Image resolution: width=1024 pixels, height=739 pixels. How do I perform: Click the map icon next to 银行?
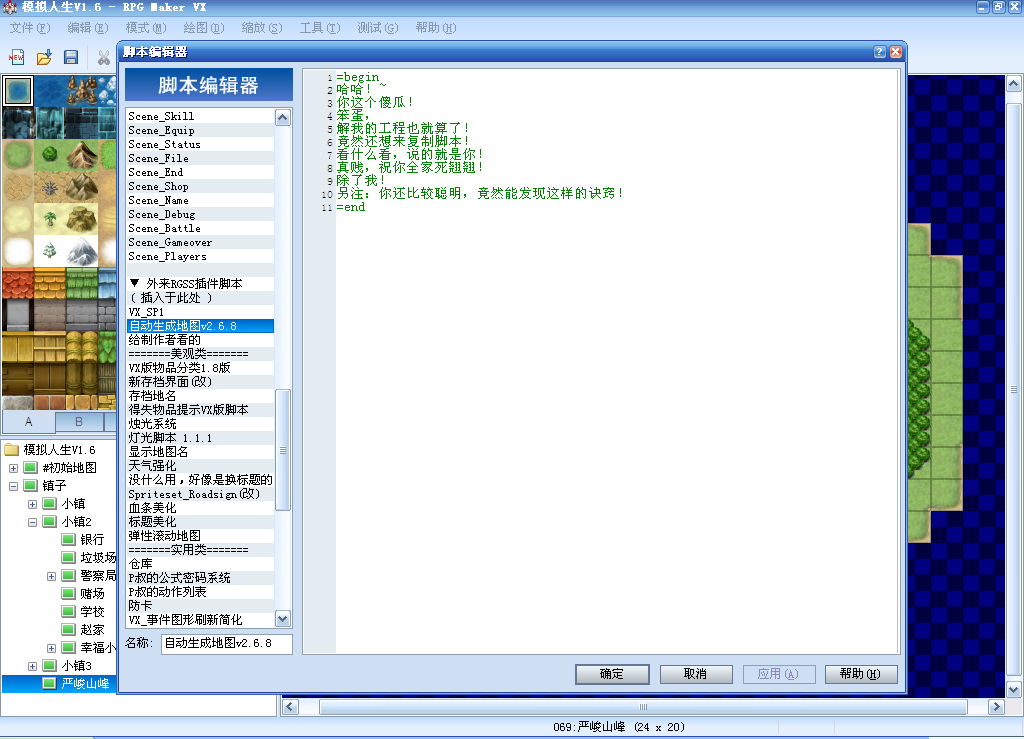[x=68, y=539]
